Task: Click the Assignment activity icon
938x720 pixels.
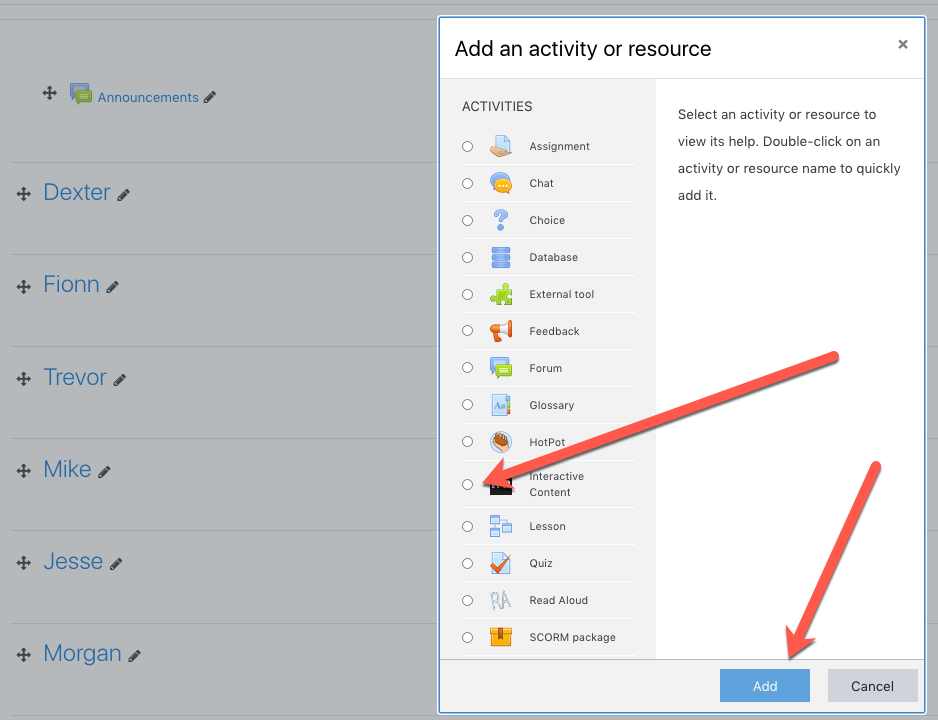Action: tap(501, 147)
